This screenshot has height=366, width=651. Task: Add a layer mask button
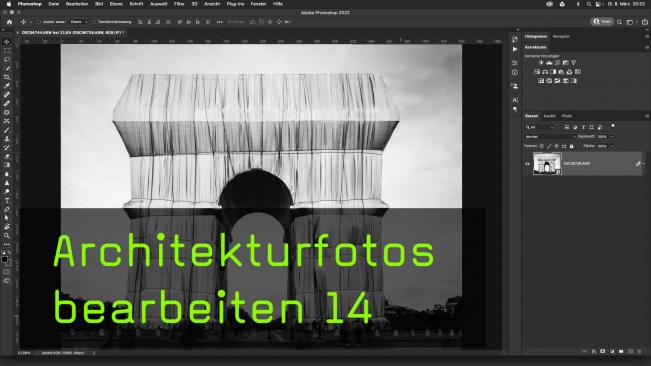click(603, 351)
